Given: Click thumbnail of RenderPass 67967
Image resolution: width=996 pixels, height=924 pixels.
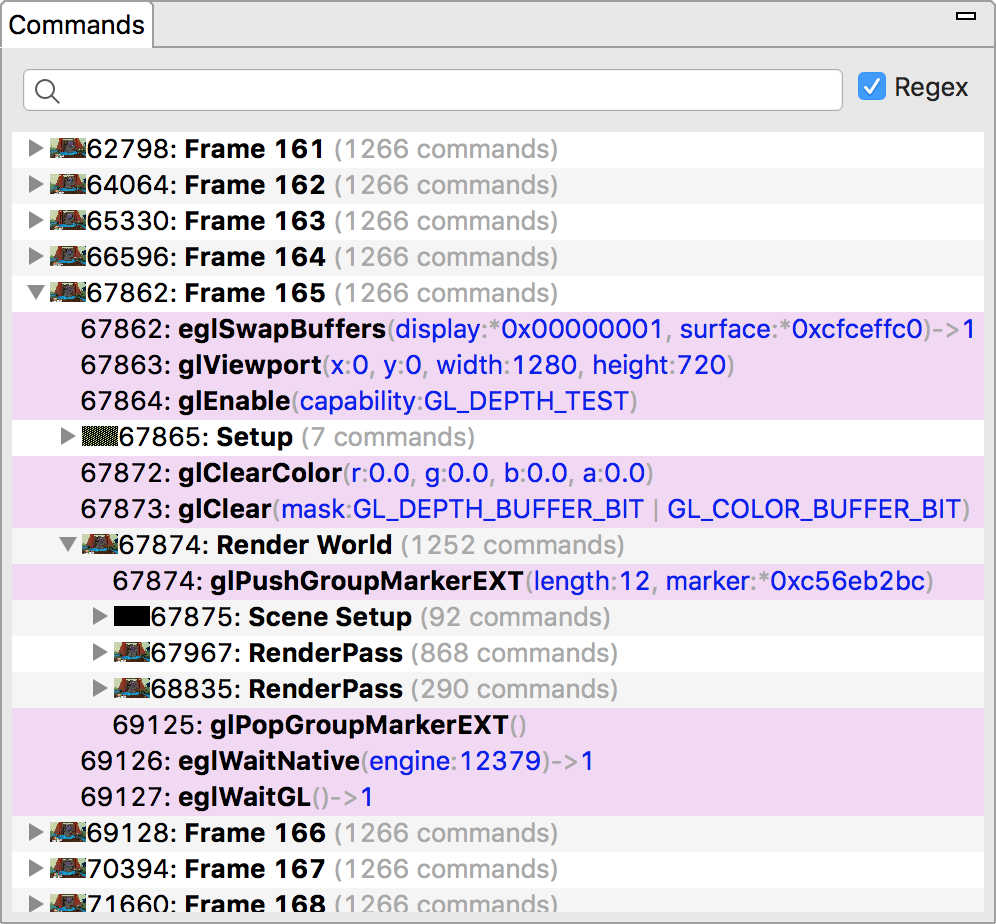Looking at the screenshot, I should click(131, 653).
